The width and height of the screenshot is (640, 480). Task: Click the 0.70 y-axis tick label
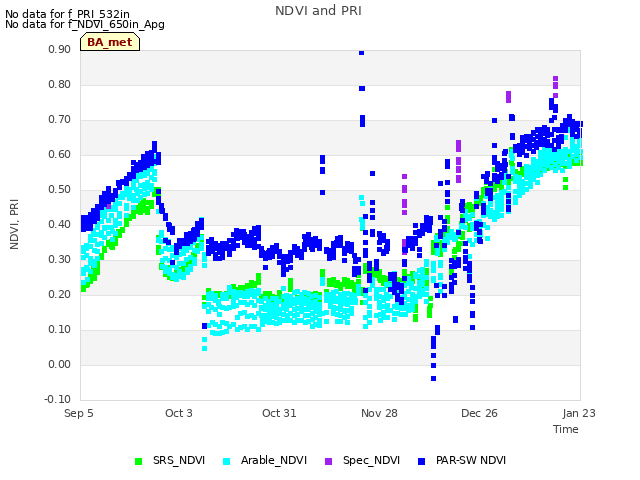tap(60, 120)
